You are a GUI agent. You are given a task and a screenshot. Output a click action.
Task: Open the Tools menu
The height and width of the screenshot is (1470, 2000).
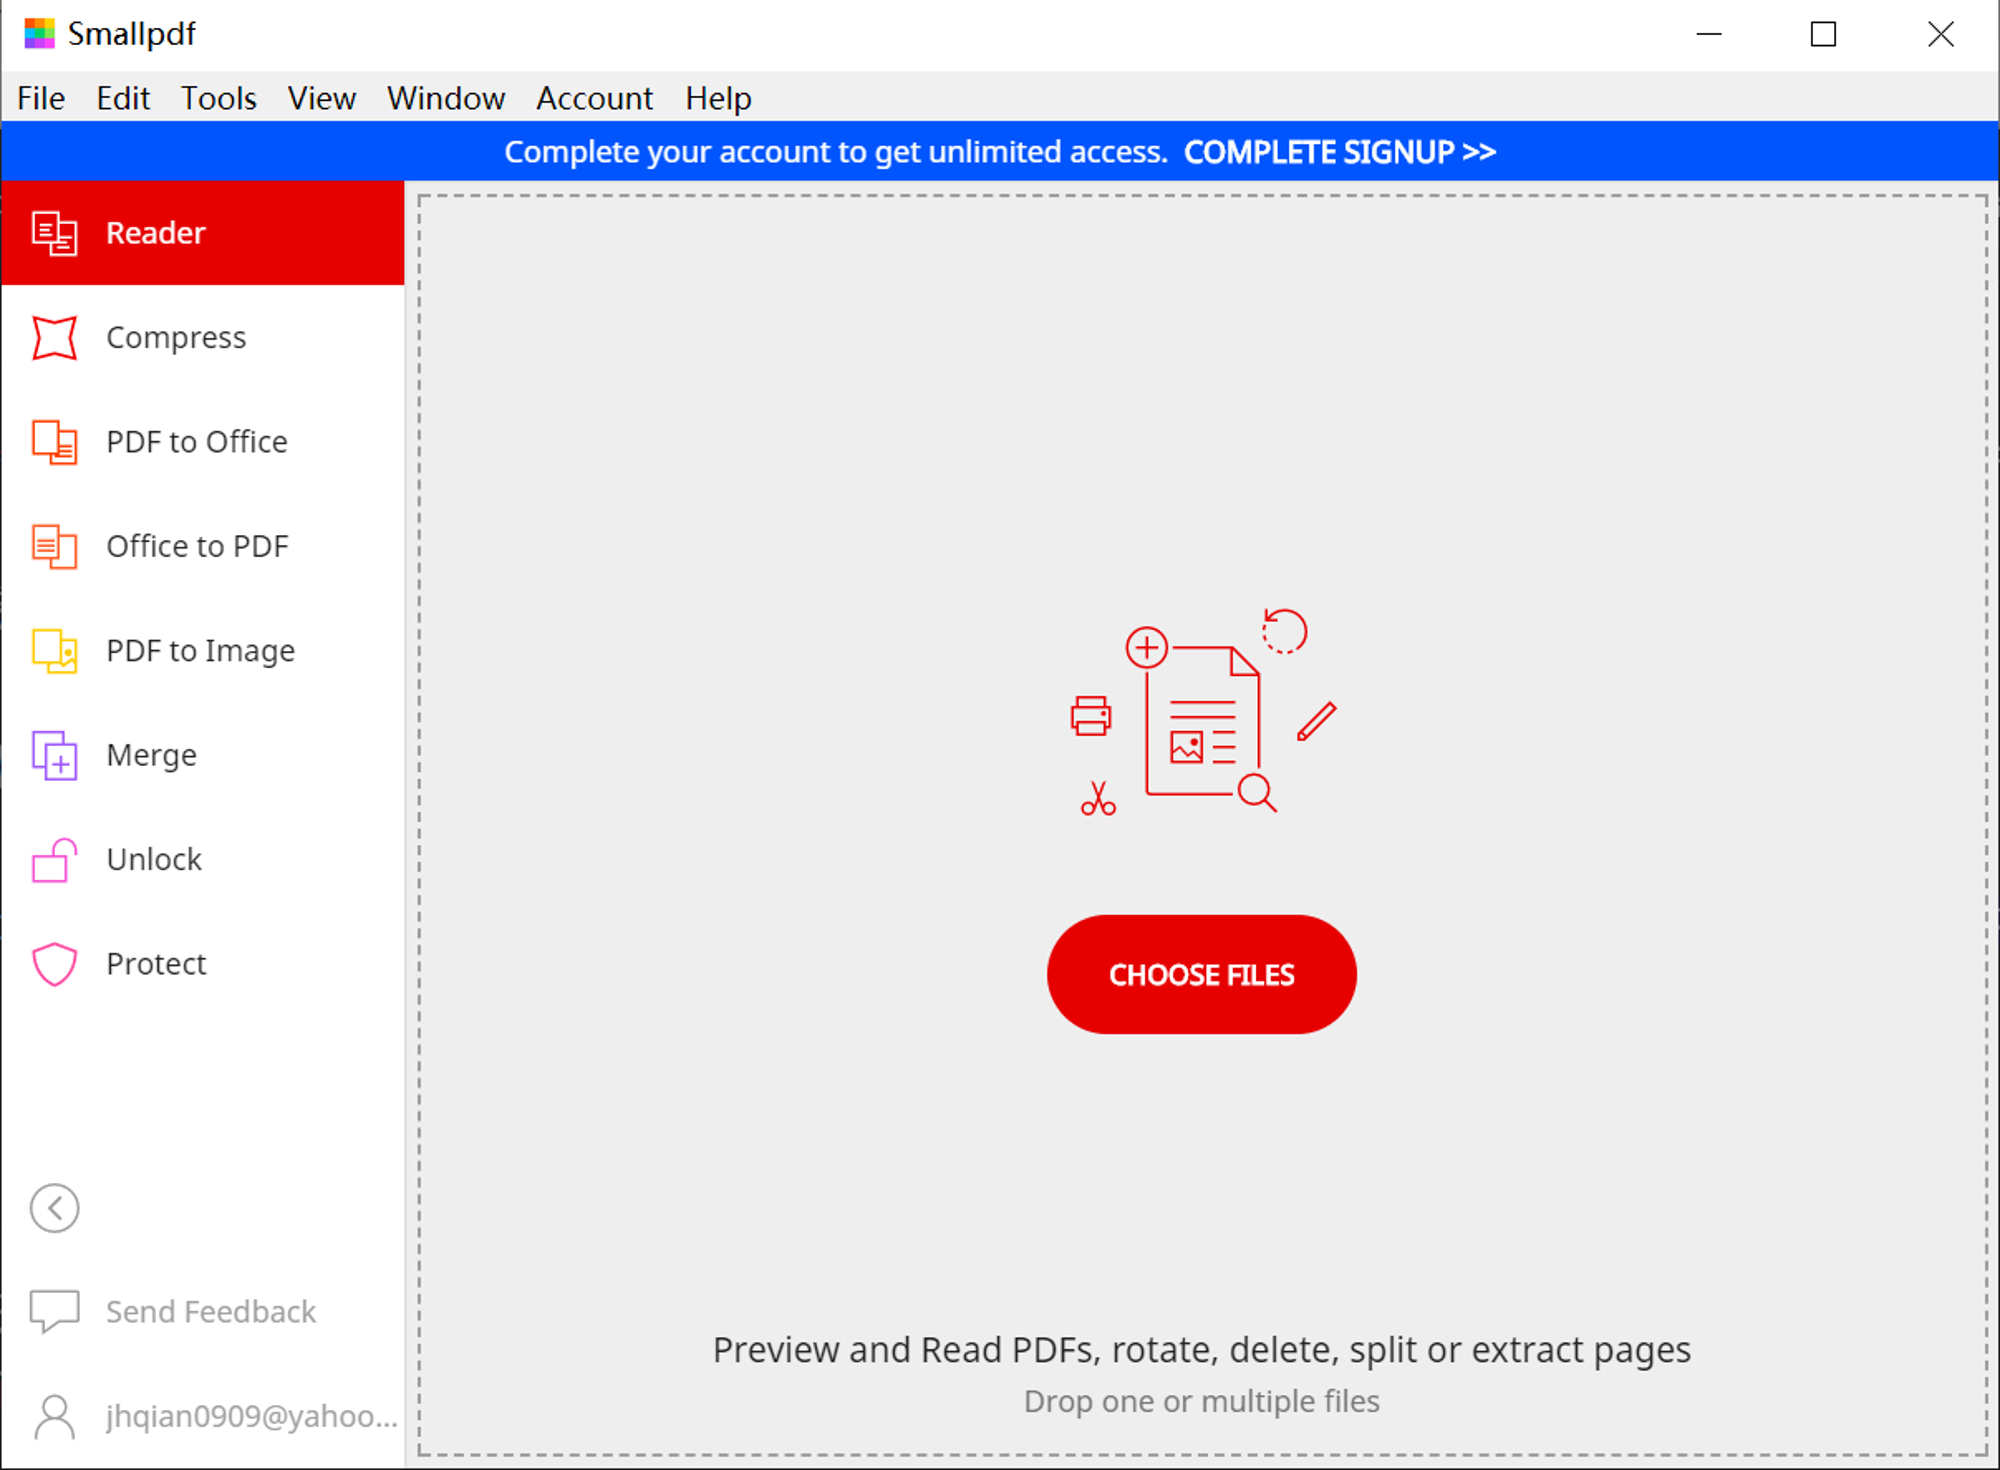[218, 98]
